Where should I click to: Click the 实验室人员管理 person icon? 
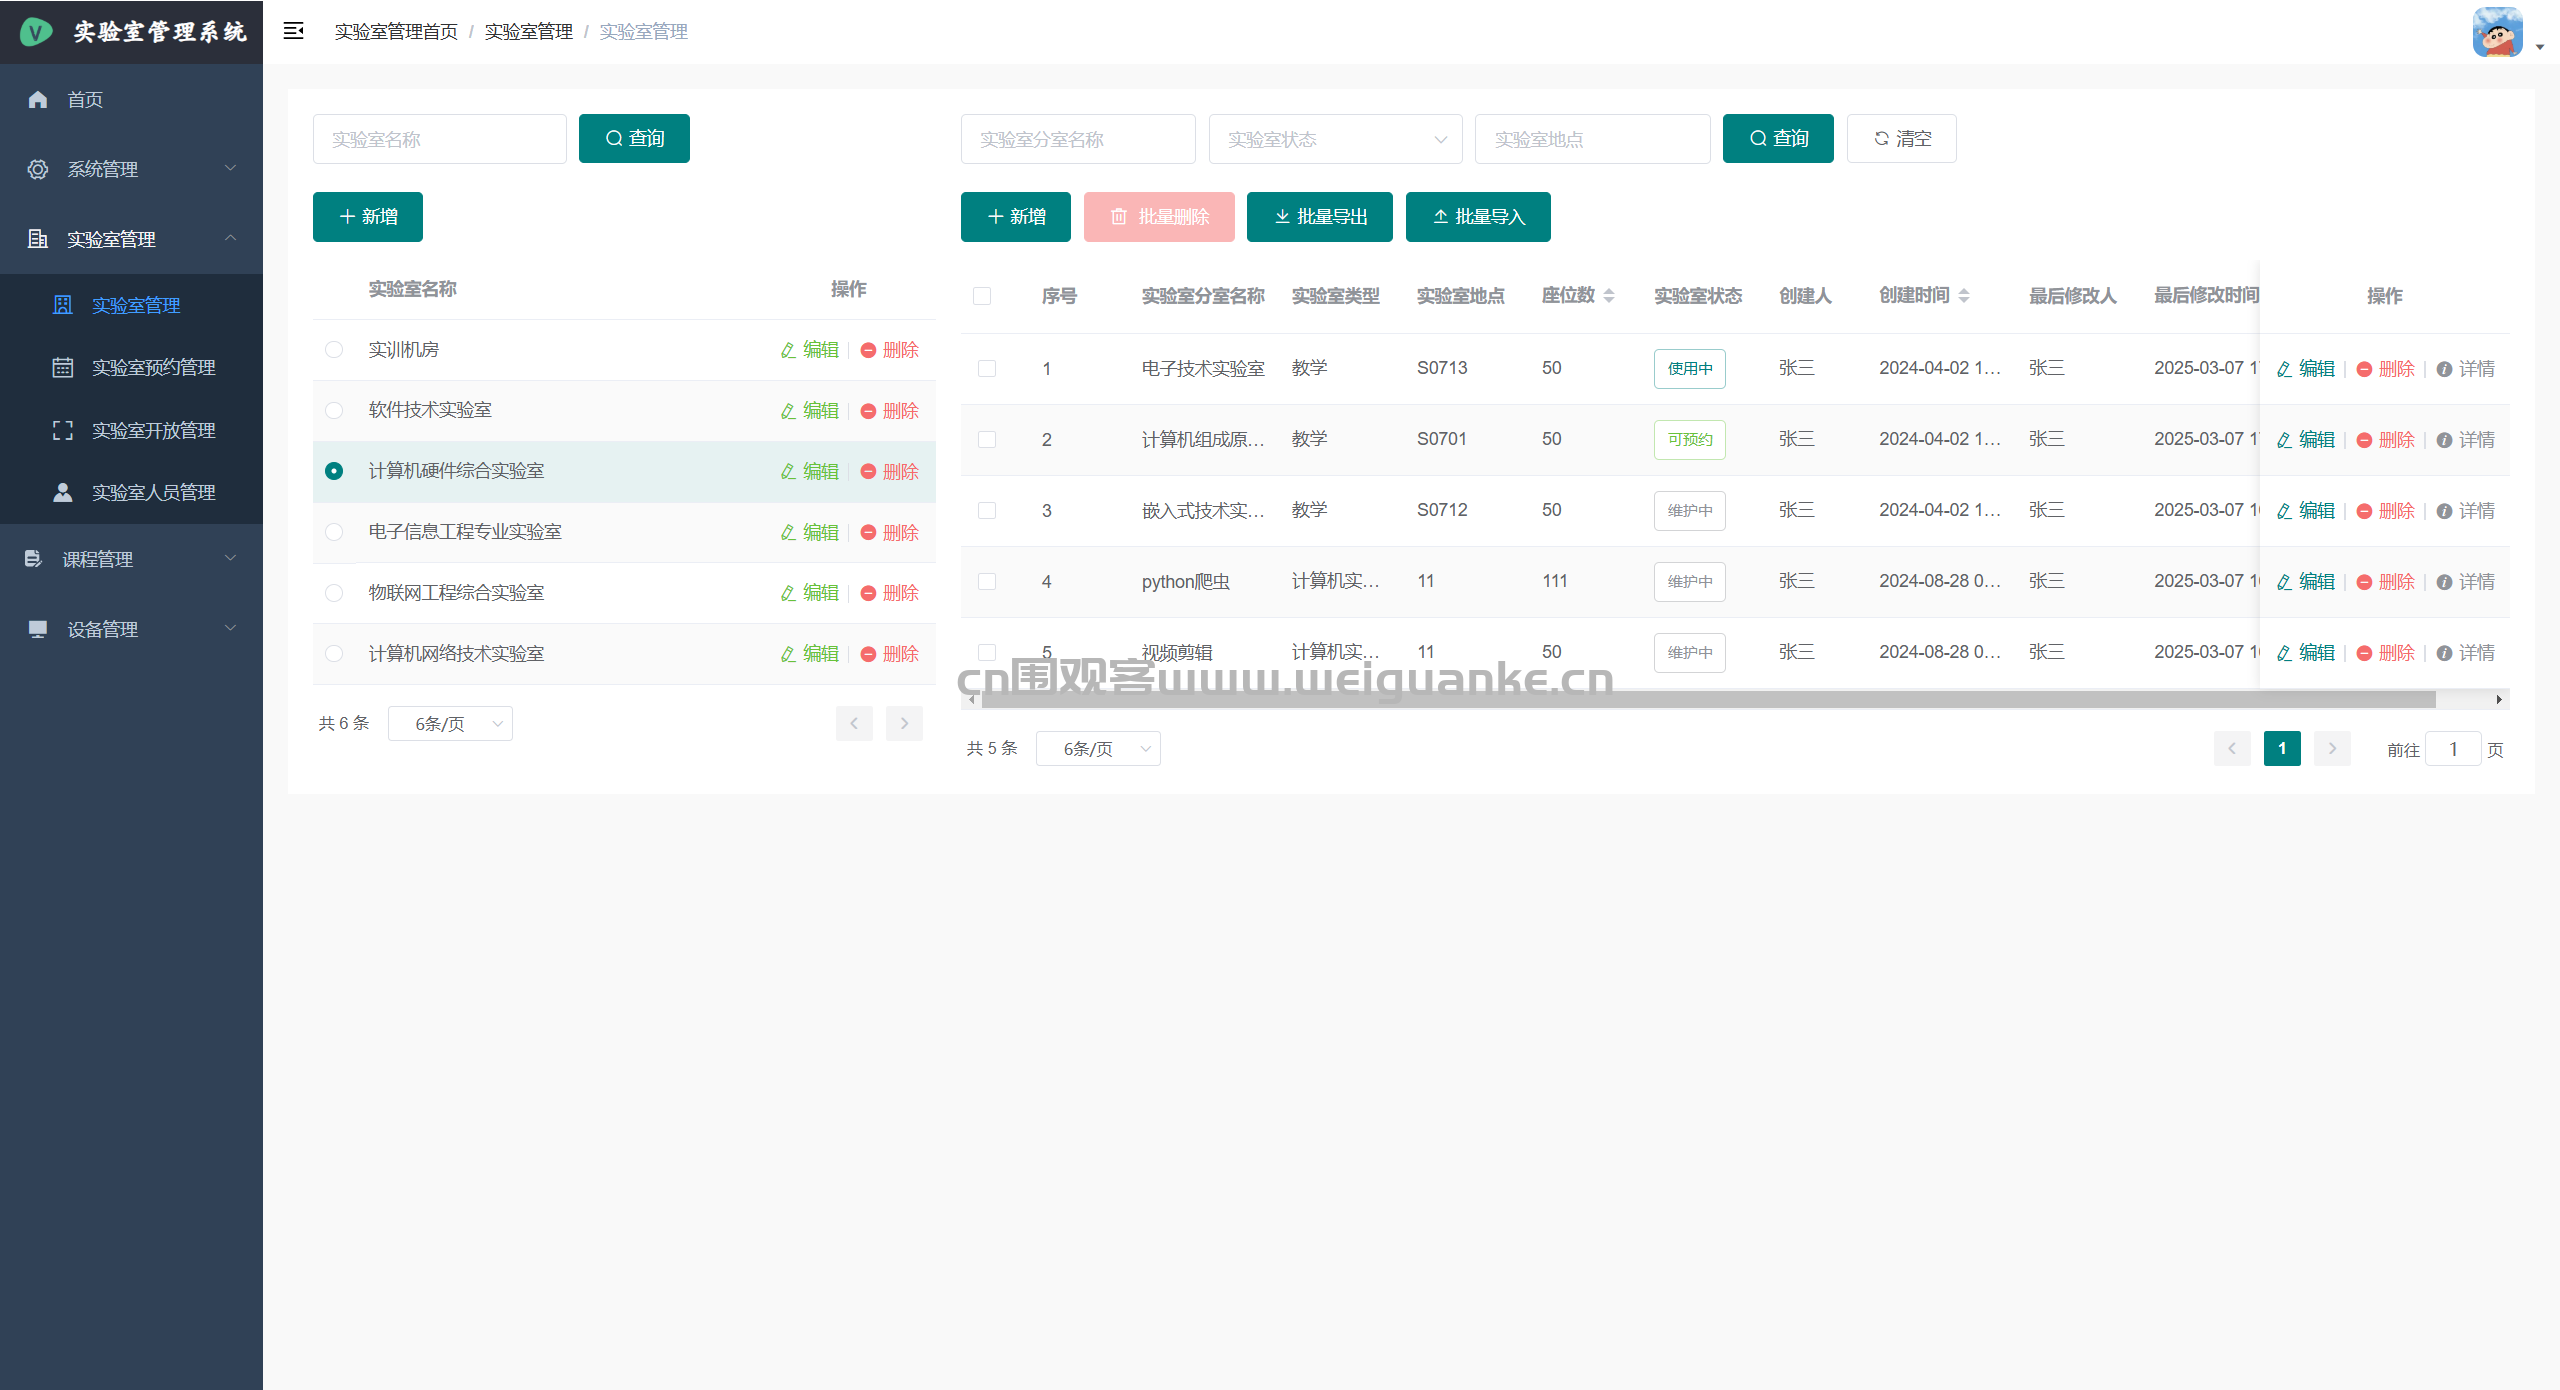tap(62, 492)
